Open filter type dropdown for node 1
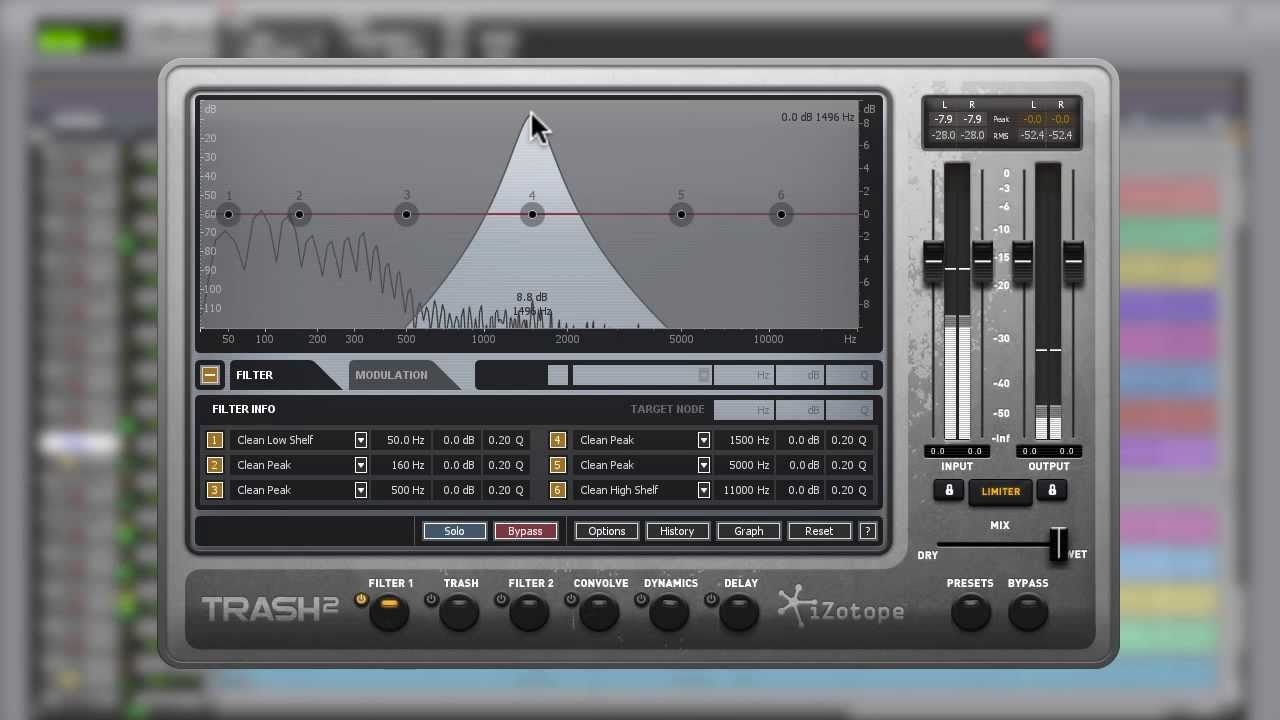 [x=360, y=440]
